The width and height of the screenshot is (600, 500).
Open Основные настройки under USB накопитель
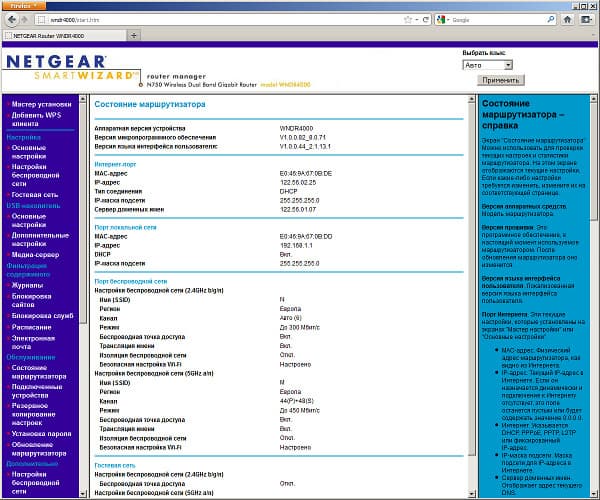point(29,220)
